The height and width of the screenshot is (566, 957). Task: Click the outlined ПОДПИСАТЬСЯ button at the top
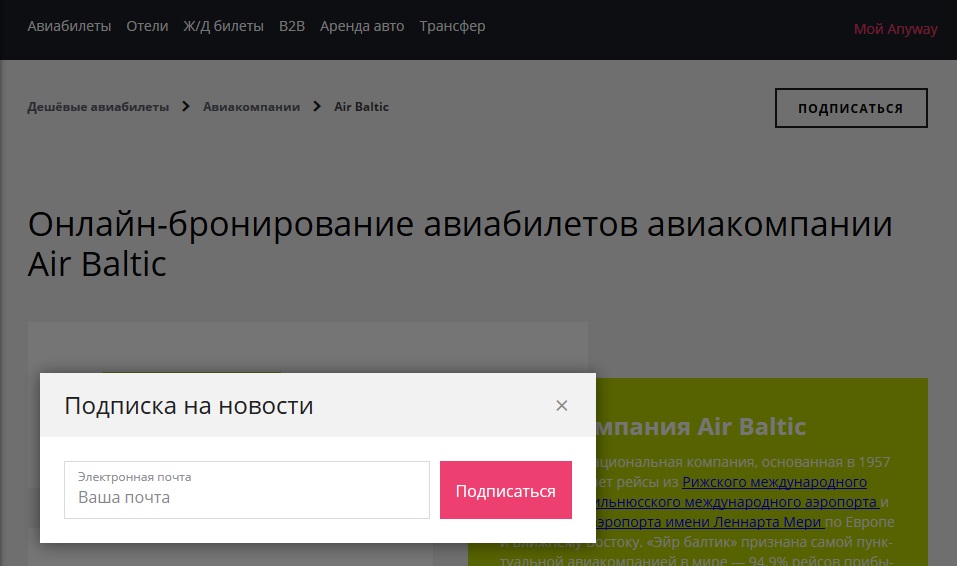(851, 108)
